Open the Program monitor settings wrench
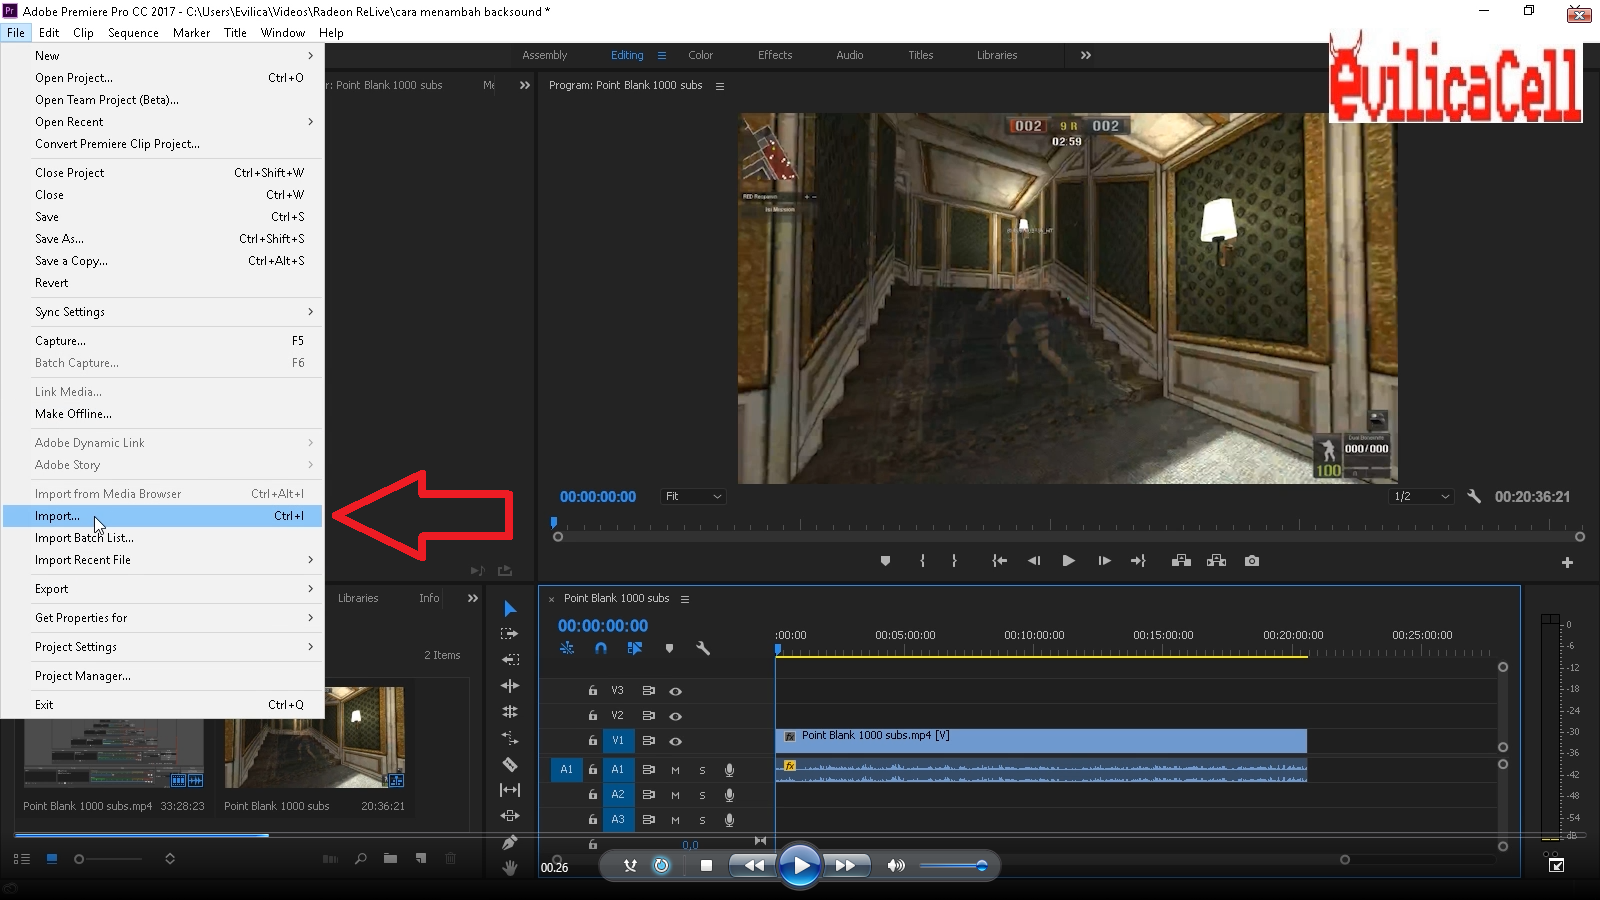1600x900 pixels. pyautogui.click(x=1474, y=496)
